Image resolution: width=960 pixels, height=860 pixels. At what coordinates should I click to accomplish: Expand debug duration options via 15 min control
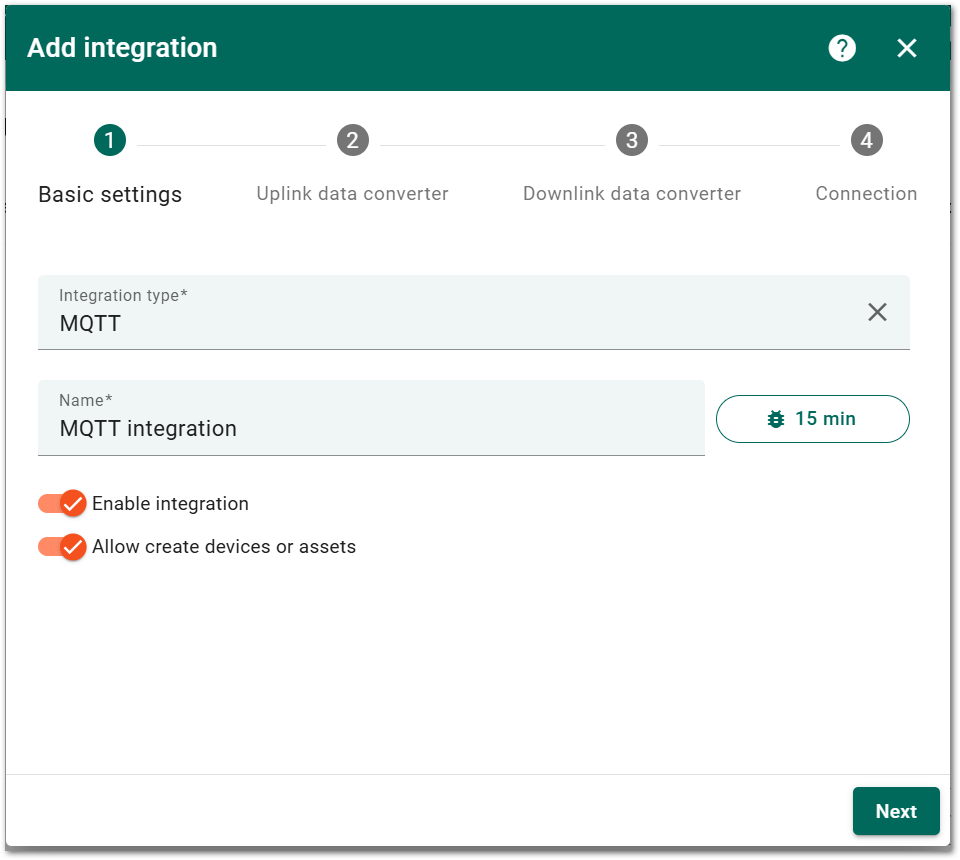(812, 419)
